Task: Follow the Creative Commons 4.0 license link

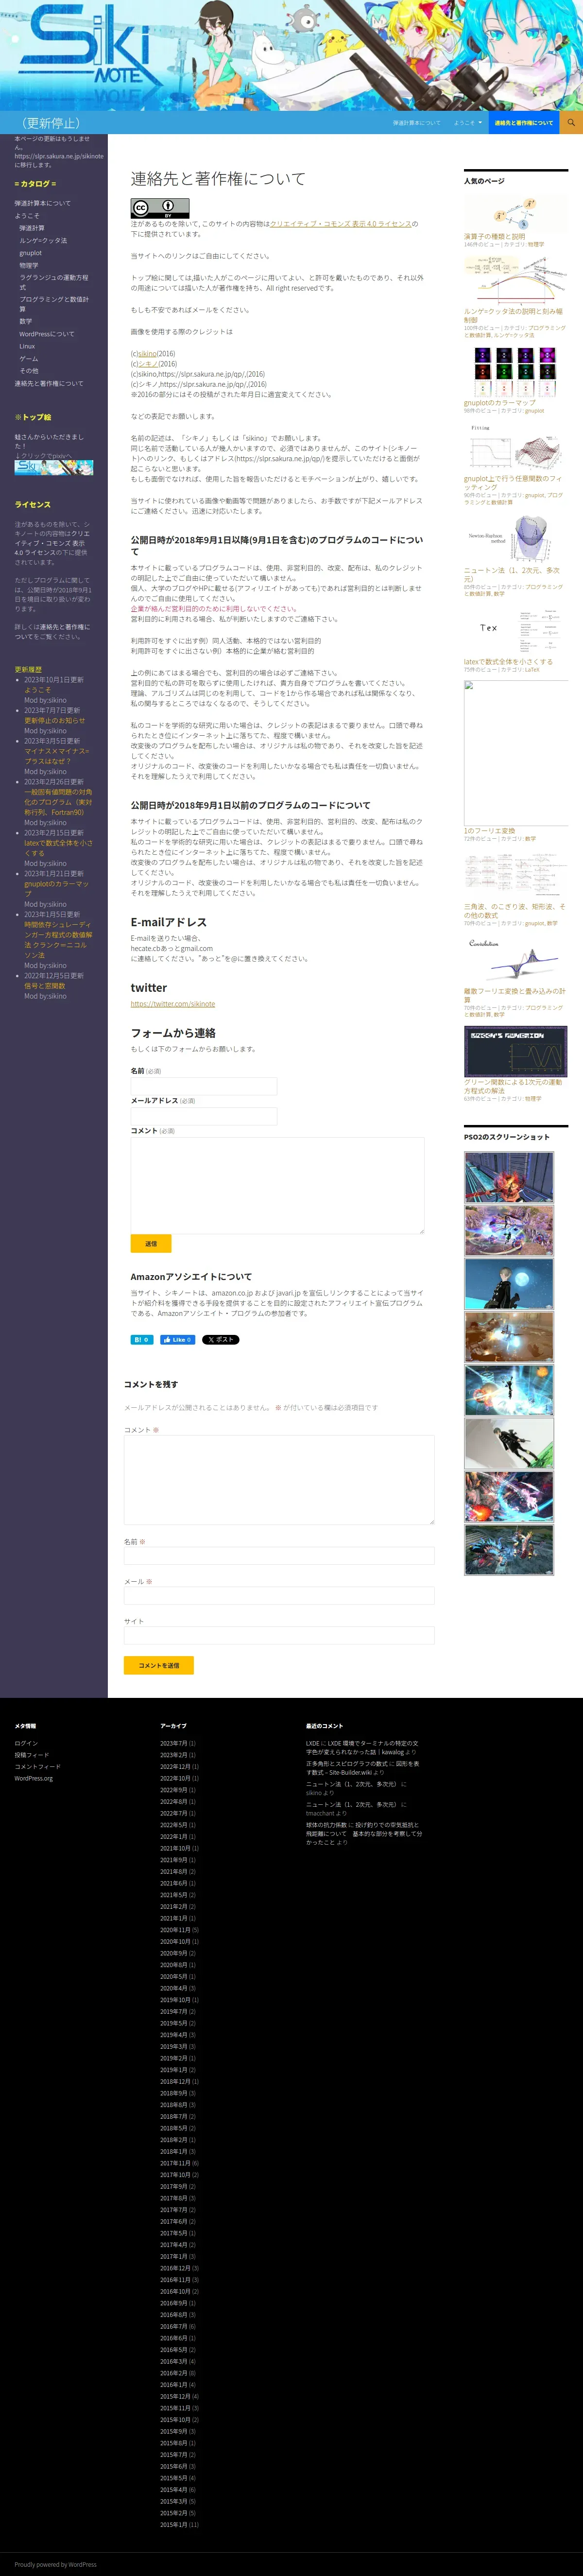Action: pos(340,224)
